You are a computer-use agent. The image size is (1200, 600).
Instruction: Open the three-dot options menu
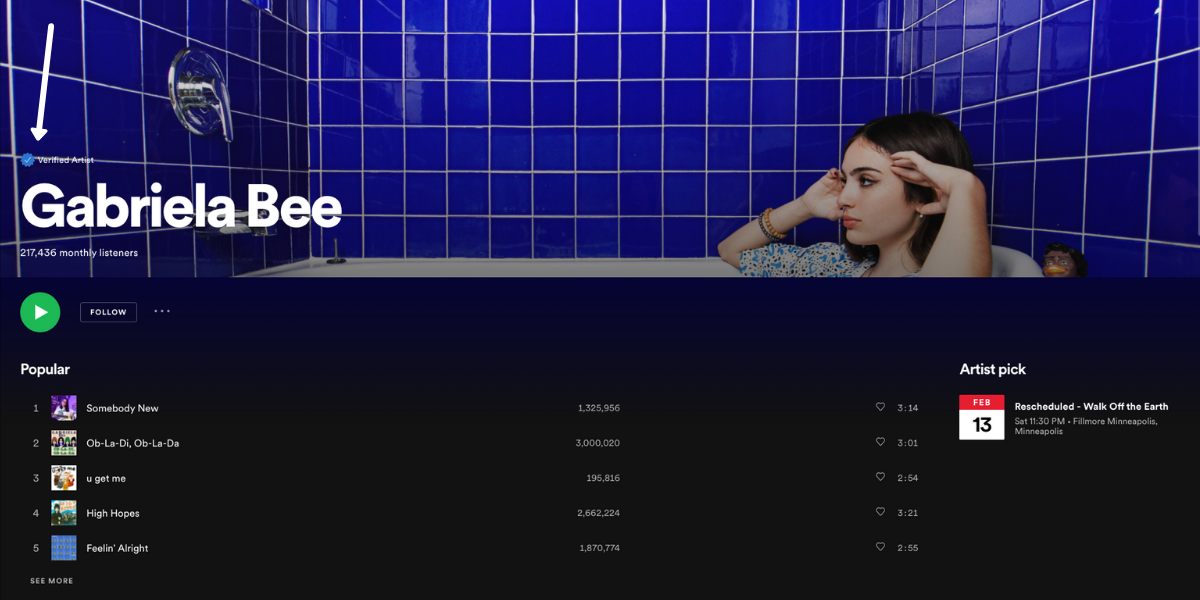click(x=162, y=311)
